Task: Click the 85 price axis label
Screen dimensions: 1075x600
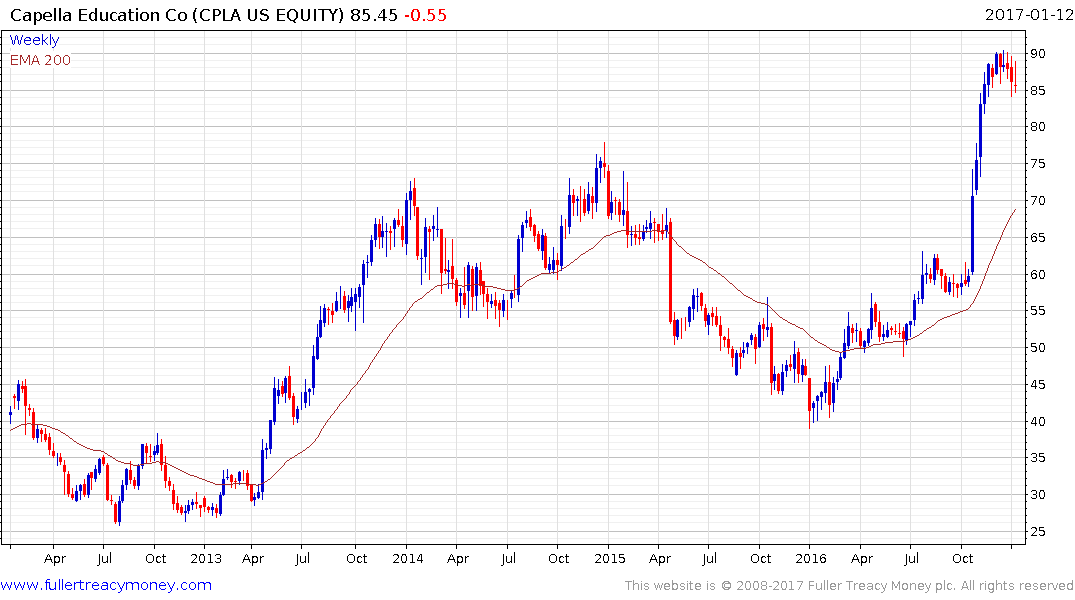Action: click(x=1037, y=91)
